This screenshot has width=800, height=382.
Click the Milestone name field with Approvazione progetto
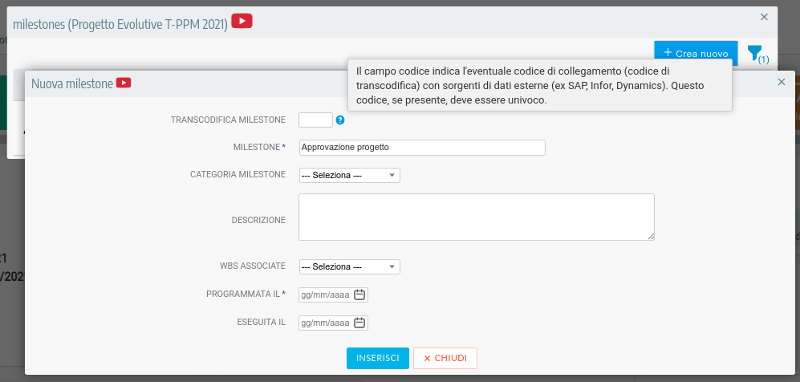(422, 147)
